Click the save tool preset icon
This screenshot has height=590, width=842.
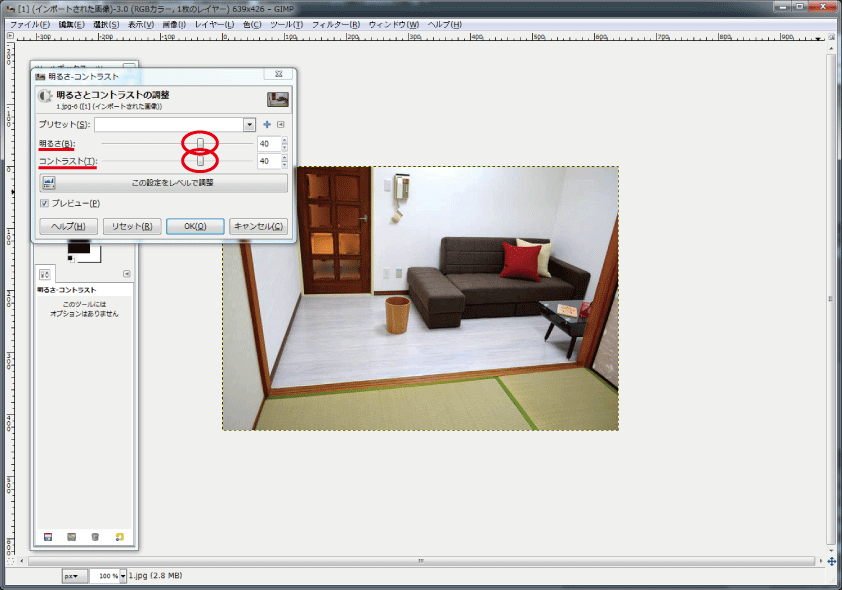(48, 537)
